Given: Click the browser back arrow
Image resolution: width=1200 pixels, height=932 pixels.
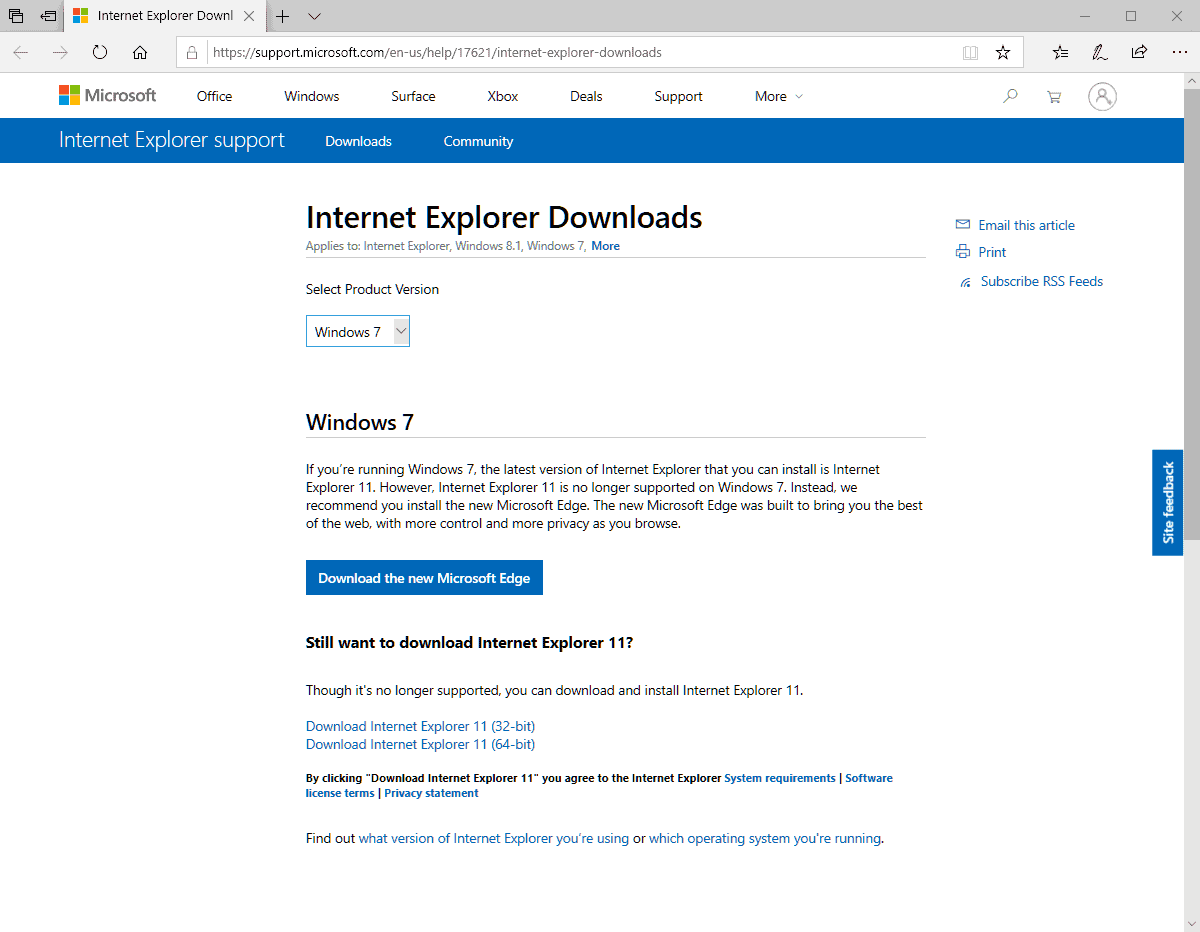Looking at the screenshot, I should (20, 52).
